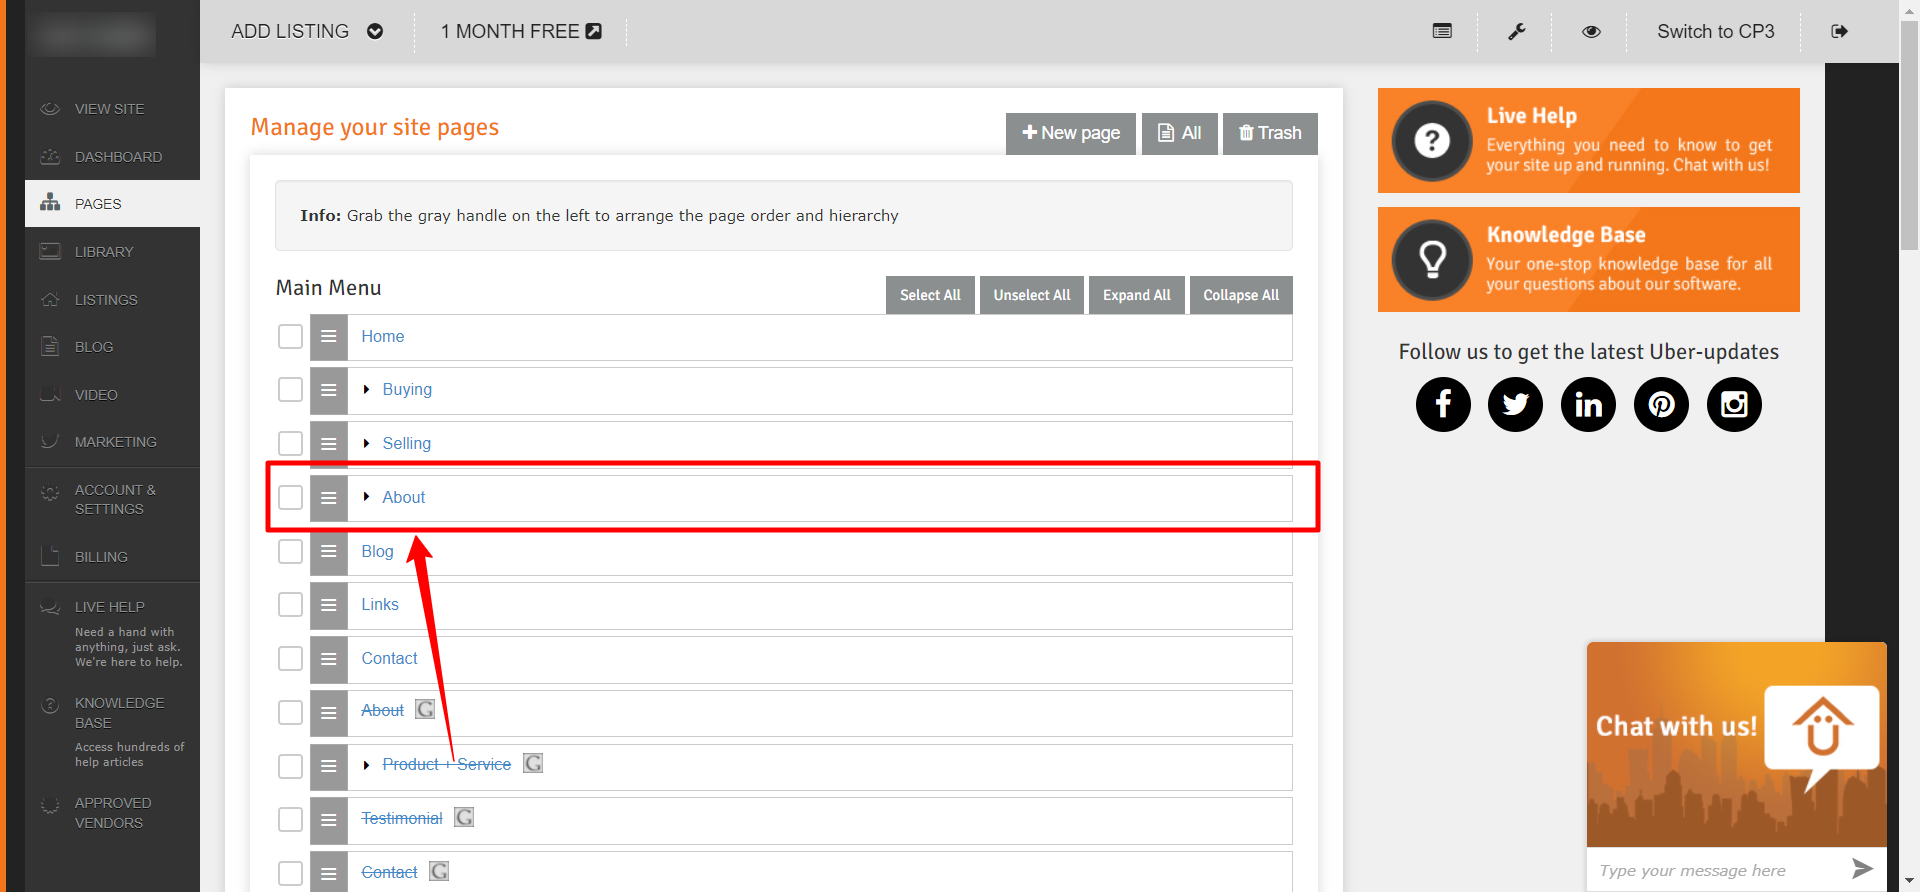The width and height of the screenshot is (1920, 892).
Task: Tick the checkbox for the Blog page
Action: point(290,551)
